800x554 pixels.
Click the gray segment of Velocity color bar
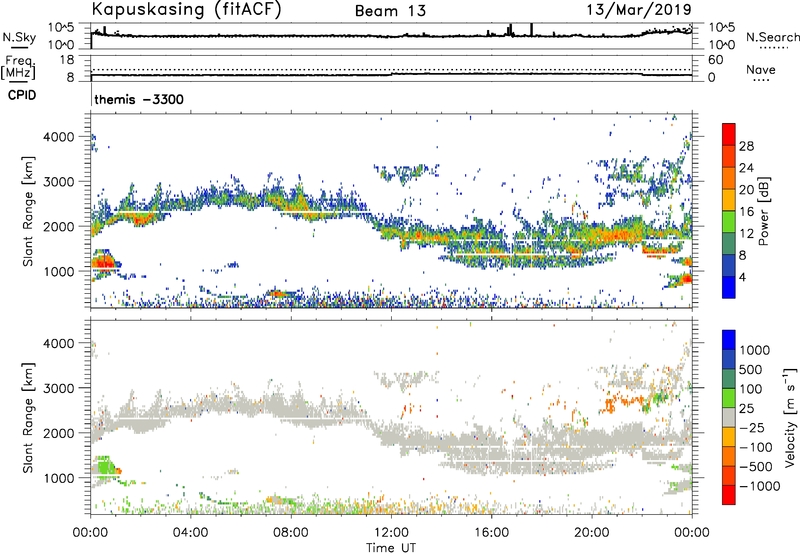tap(729, 418)
